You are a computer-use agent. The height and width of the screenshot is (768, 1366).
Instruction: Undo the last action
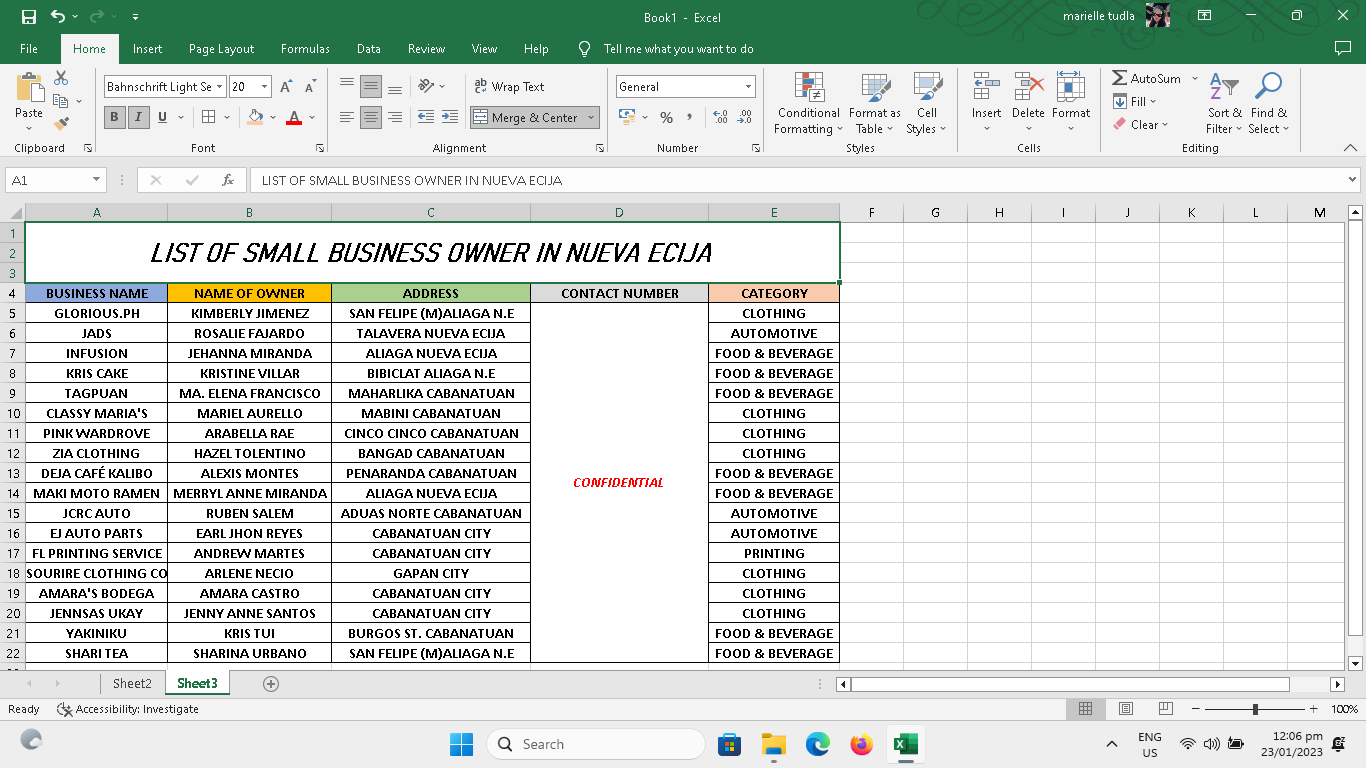click(x=58, y=17)
